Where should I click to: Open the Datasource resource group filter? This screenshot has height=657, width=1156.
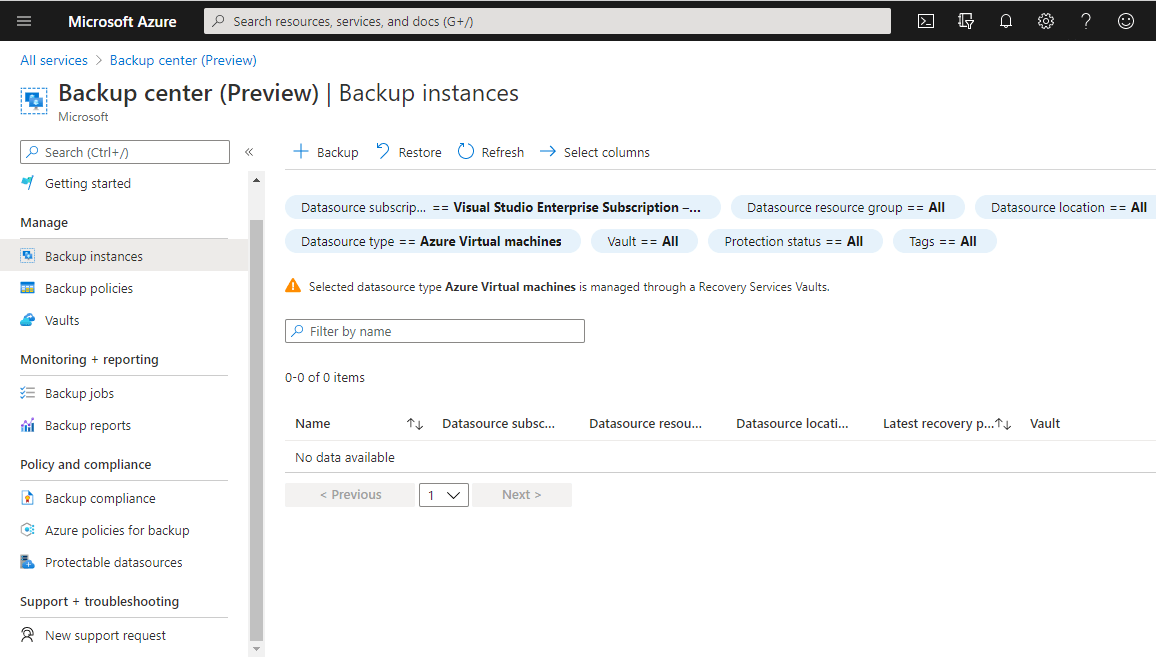pyautogui.click(x=847, y=208)
